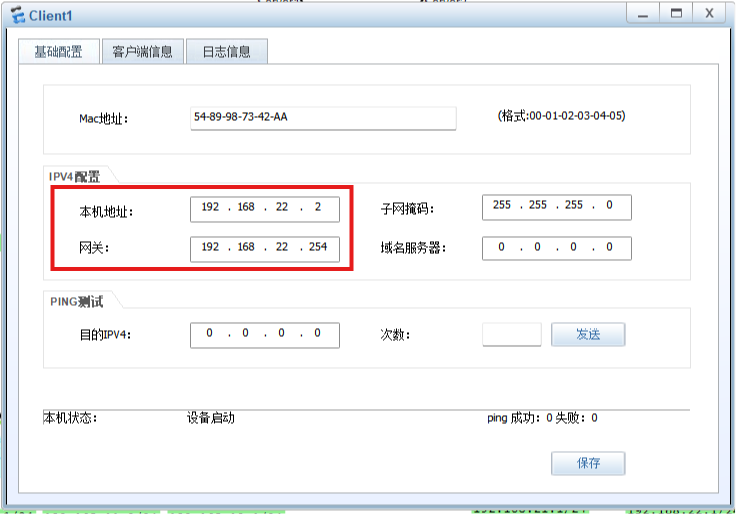Screen dimensions: 736x514
Task: Open the 客户端信息 tab
Action: click(143, 52)
